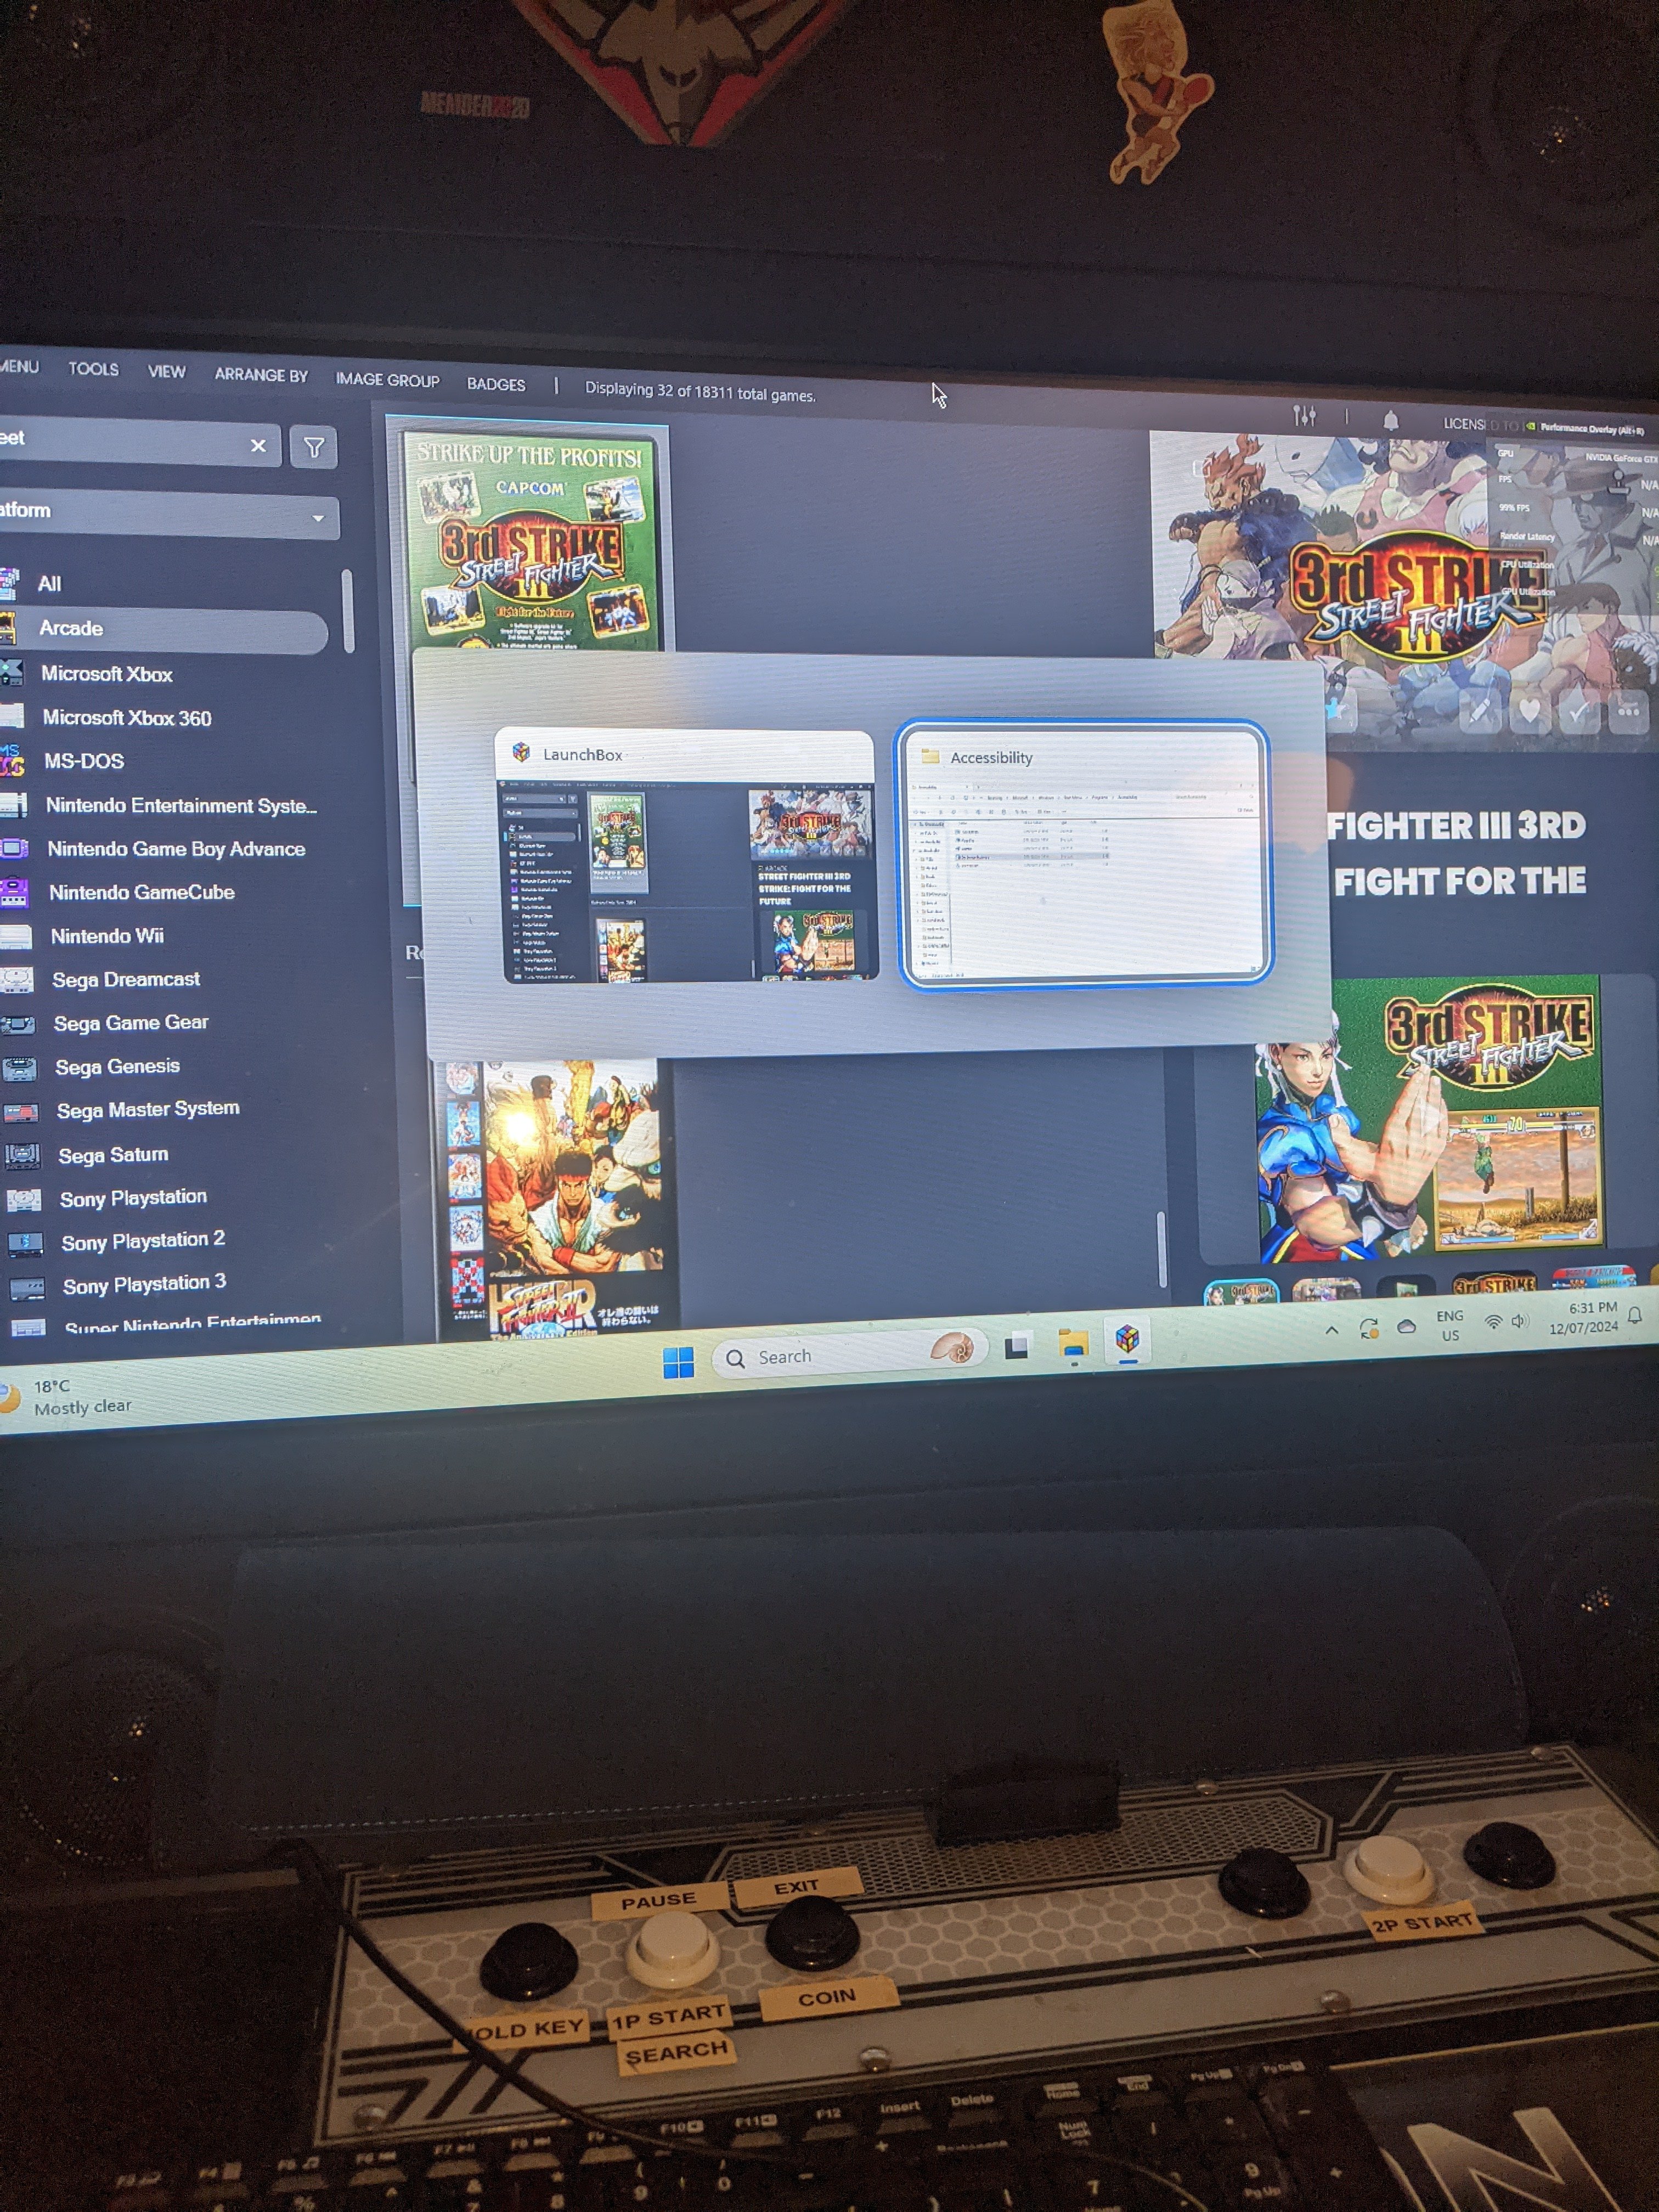Screen dimensions: 1659x2212
Task: Open the IMAGE GROUP menu
Action: [x=387, y=380]
